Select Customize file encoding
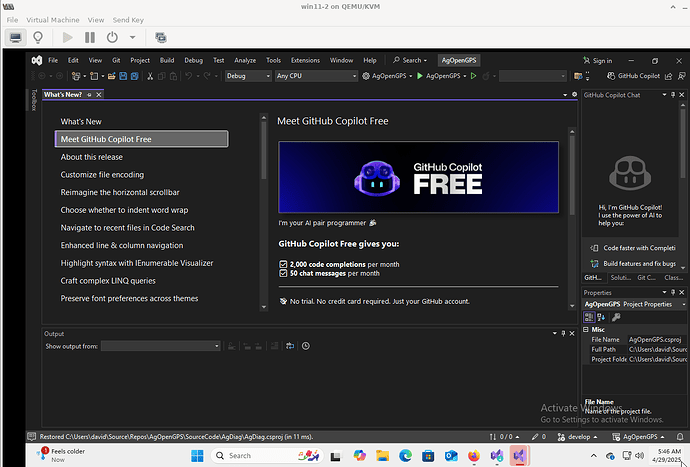Image resolution: width=690 pixels, height=467 pixels. tap(102, 175)
